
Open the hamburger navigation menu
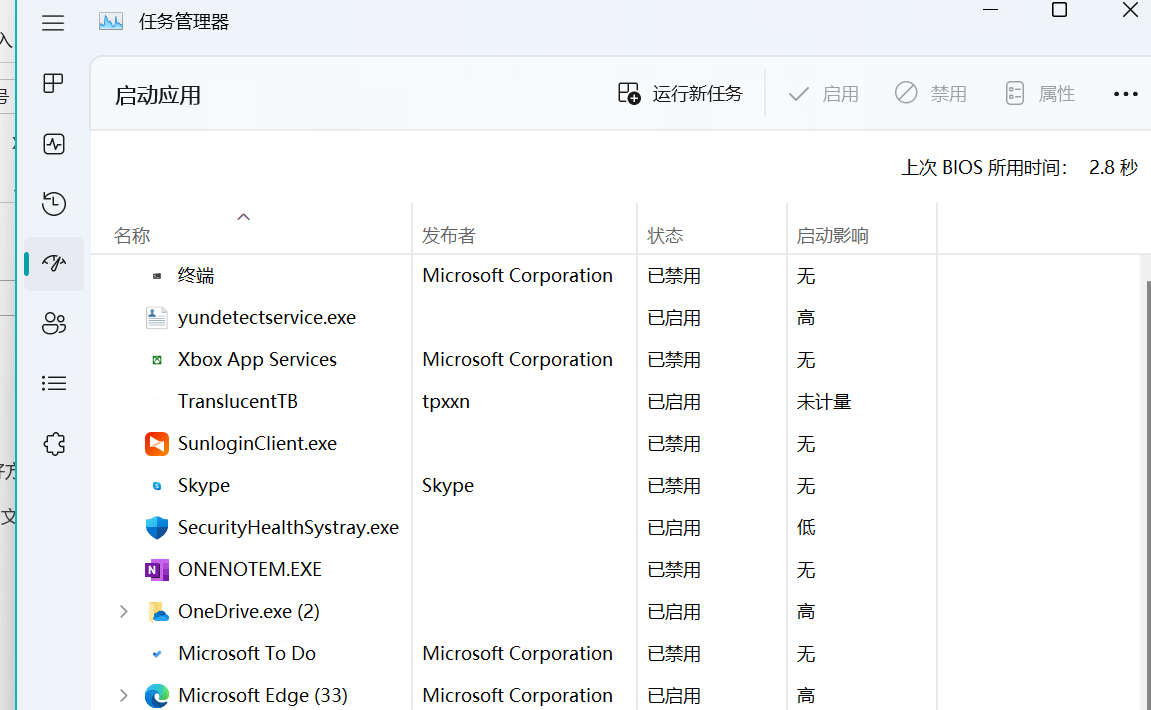pos(53,23)
